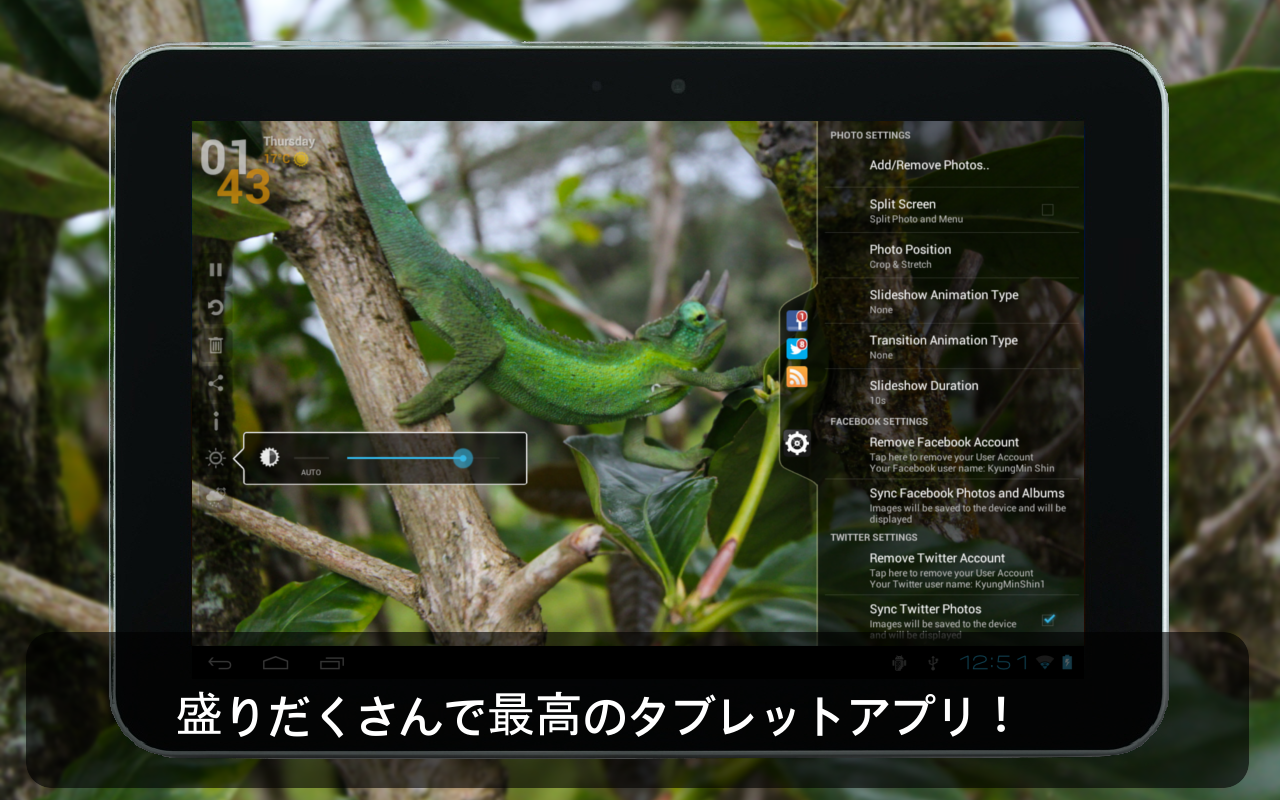Tap Remove Facebook Account
The image size is (1280, 800).
(x=951, y=454)
